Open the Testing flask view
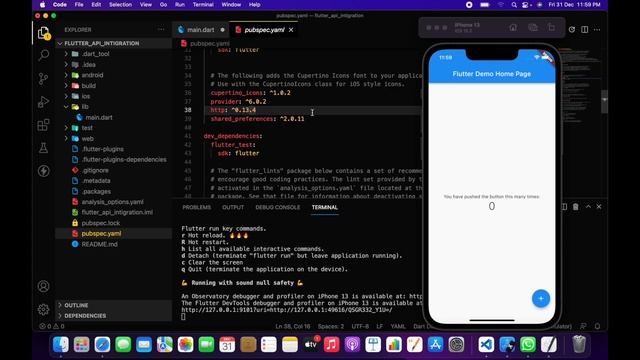The image size is (640, 360). (44, 148)
